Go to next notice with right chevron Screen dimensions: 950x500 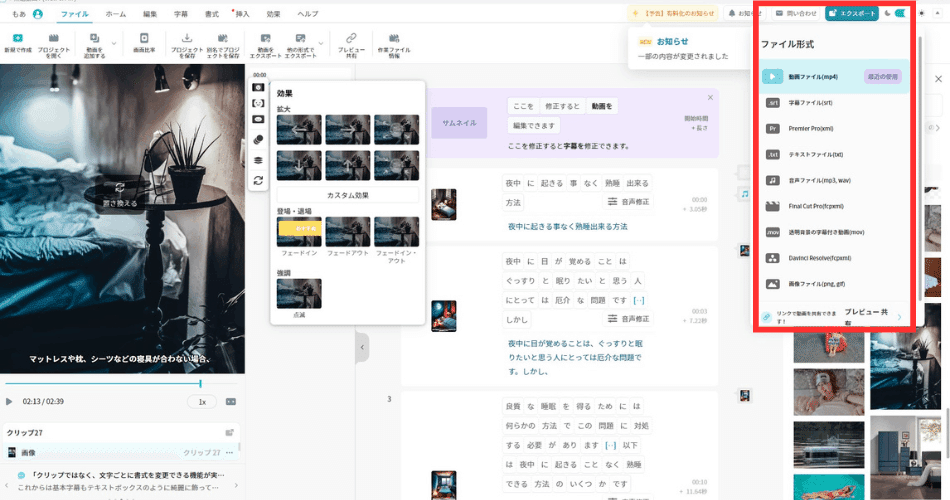[236, 485]
